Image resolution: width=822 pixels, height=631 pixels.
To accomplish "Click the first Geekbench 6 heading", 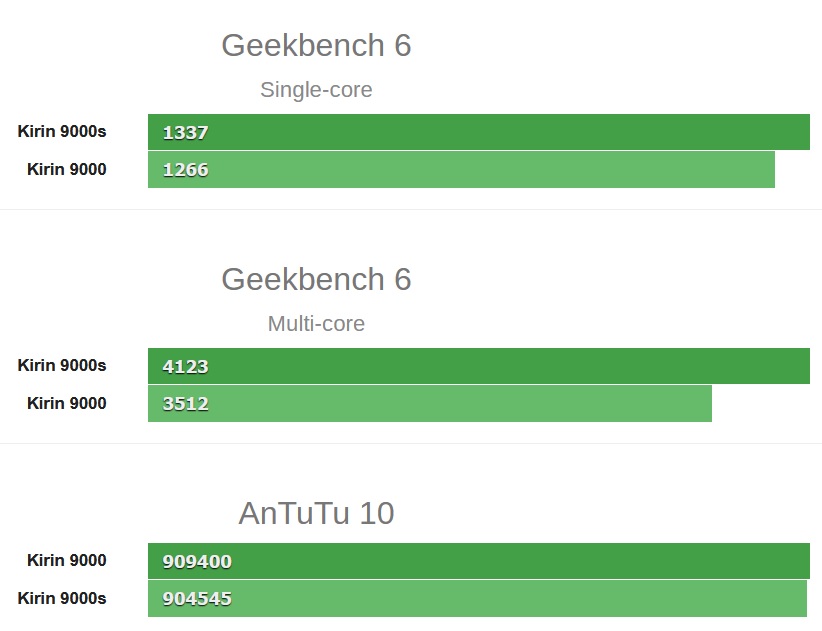I will point(316,45).
